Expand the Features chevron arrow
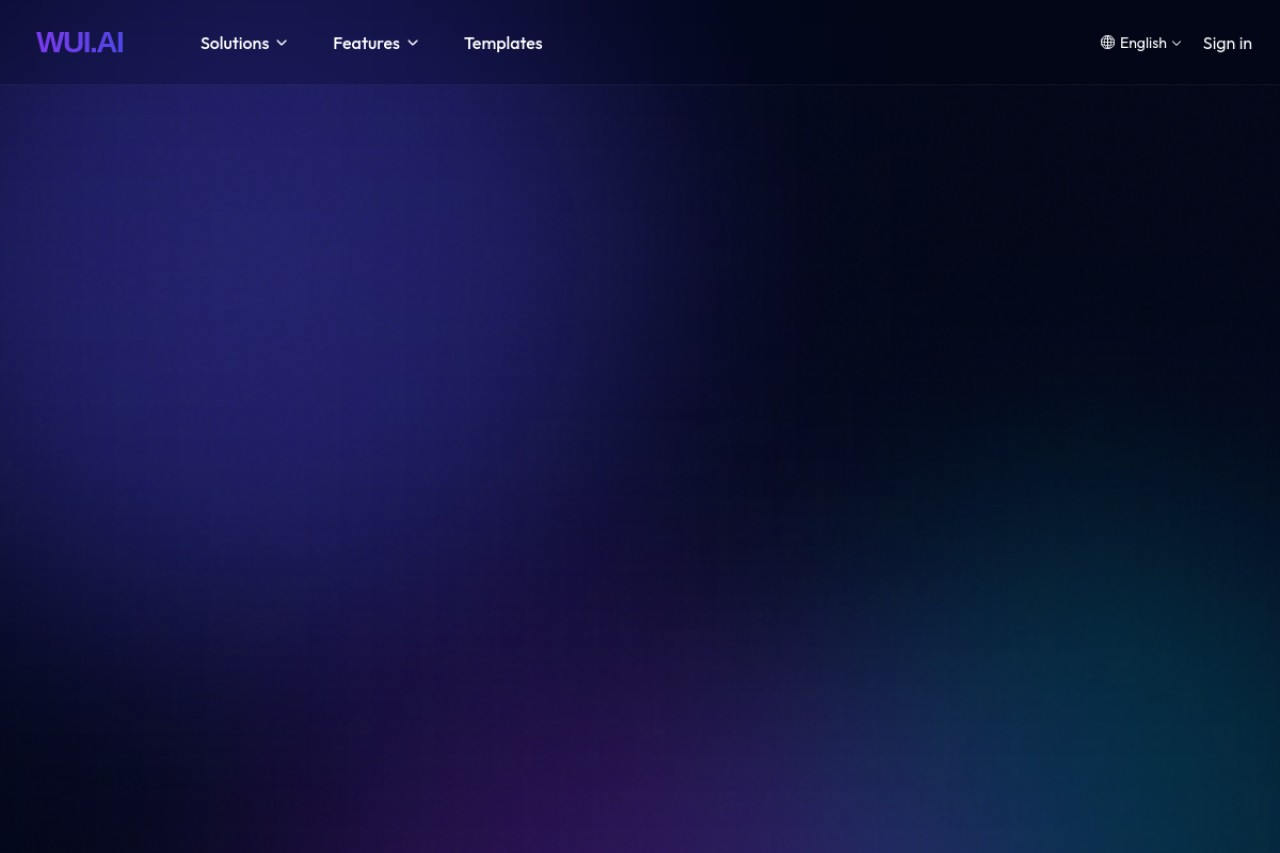1280x853 pixels. tap(413, 43)
